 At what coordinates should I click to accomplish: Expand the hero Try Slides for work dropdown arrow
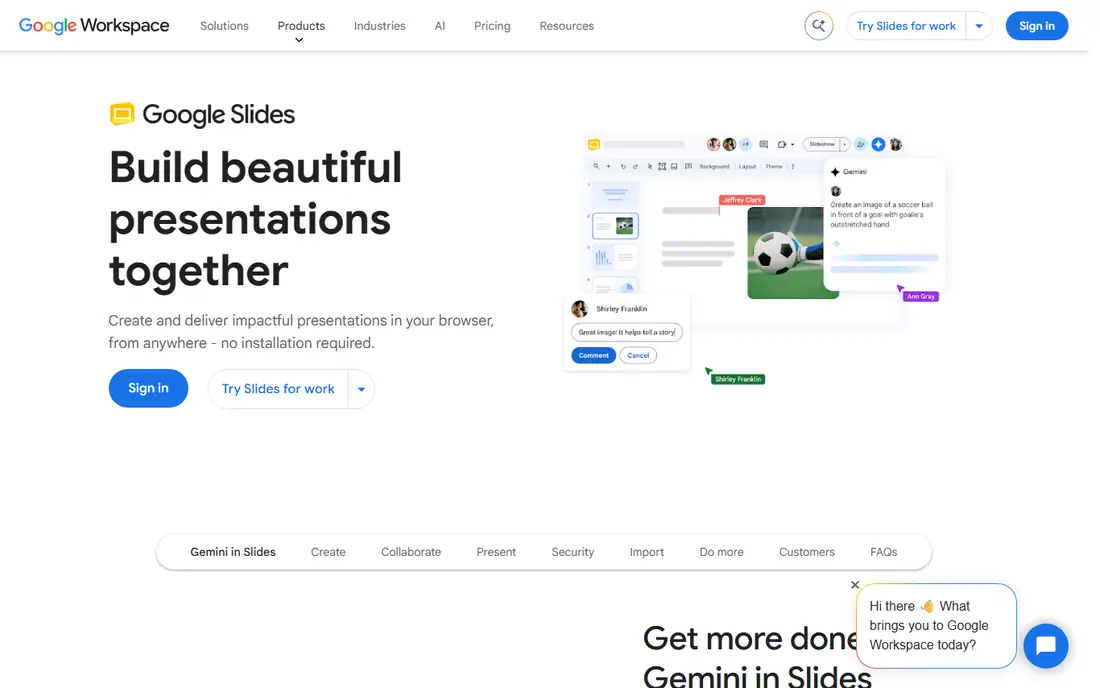[x=361, y=389]
